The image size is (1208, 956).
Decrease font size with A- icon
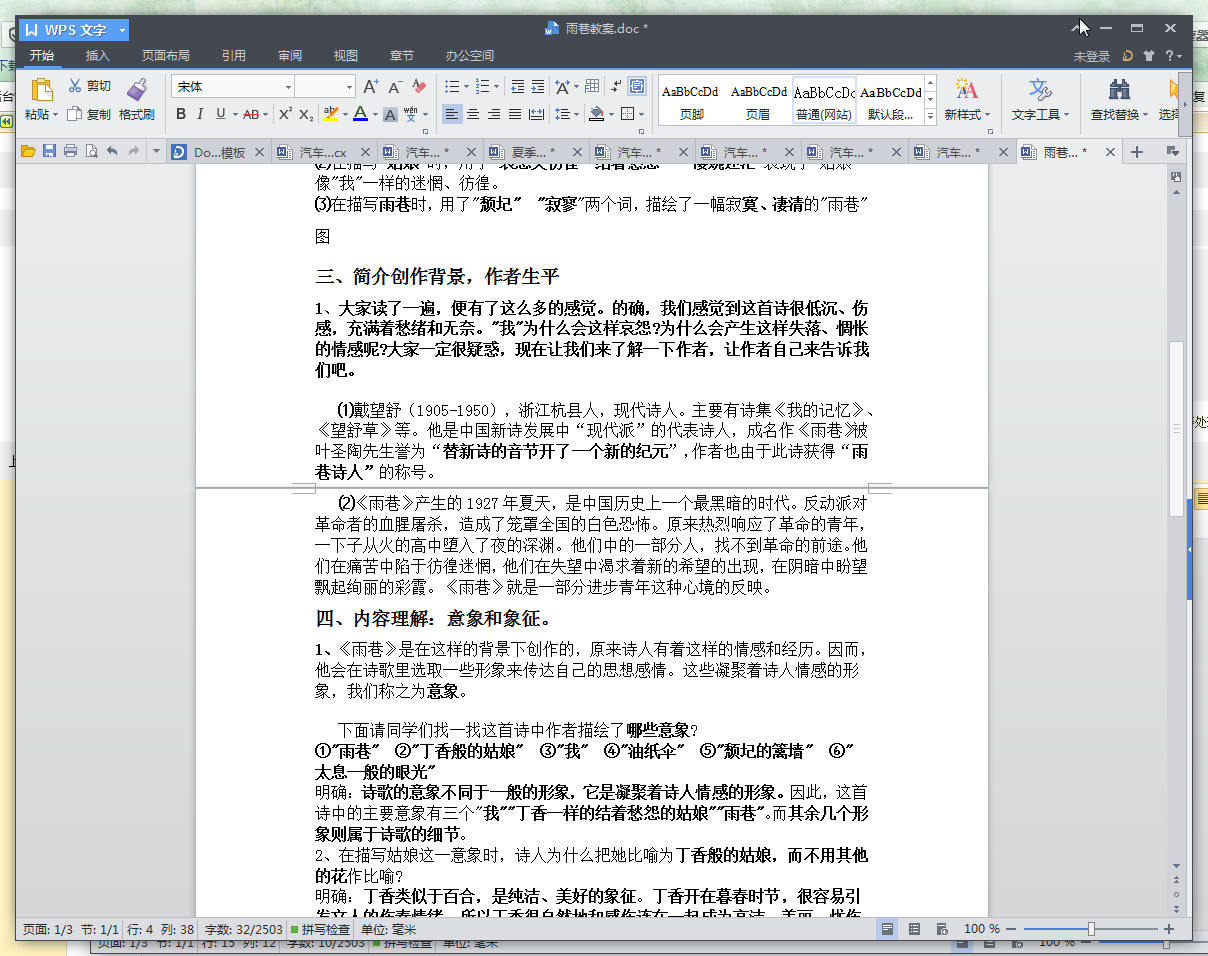click(x=395, y=87)
